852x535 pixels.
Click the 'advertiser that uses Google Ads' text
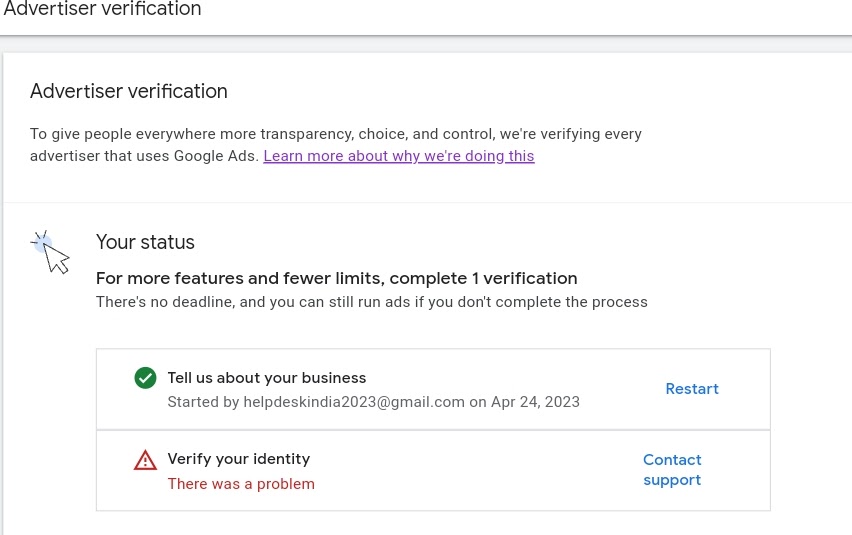tap(144, 156)
